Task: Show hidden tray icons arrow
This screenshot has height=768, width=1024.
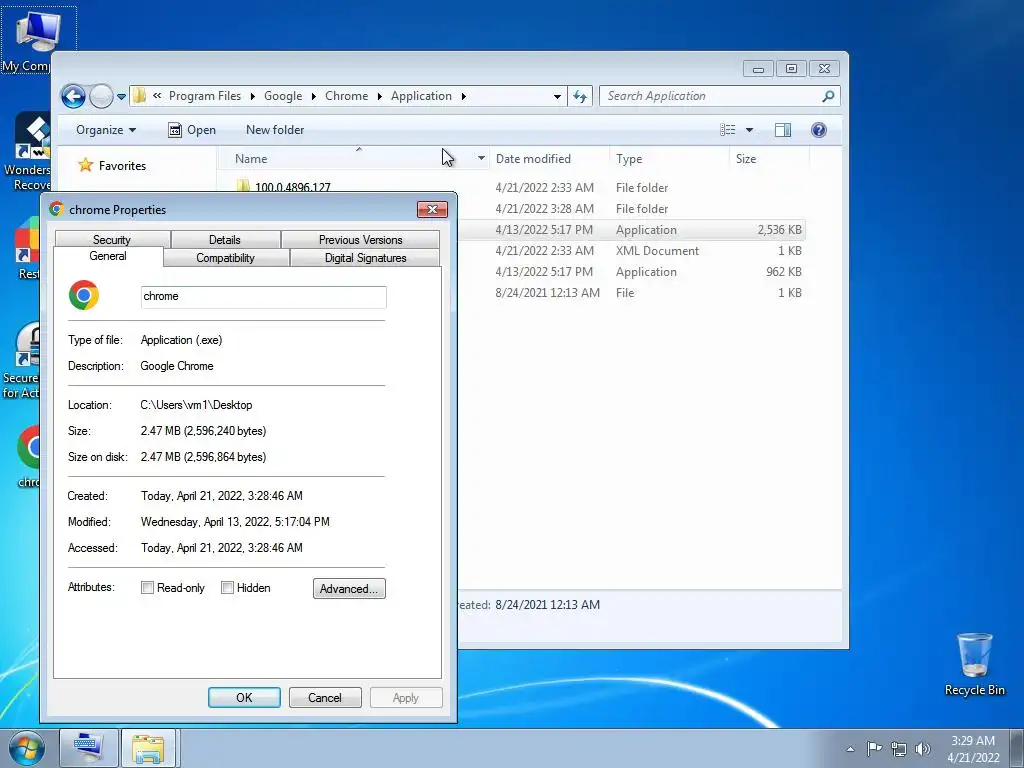Action: click(850, 749)
